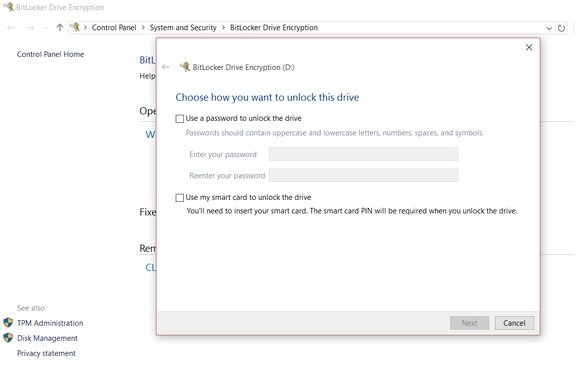Click the heading Choose how you want to unlock this drive
Viewport: 580px width, 365px height.
(x=267, y=97)
